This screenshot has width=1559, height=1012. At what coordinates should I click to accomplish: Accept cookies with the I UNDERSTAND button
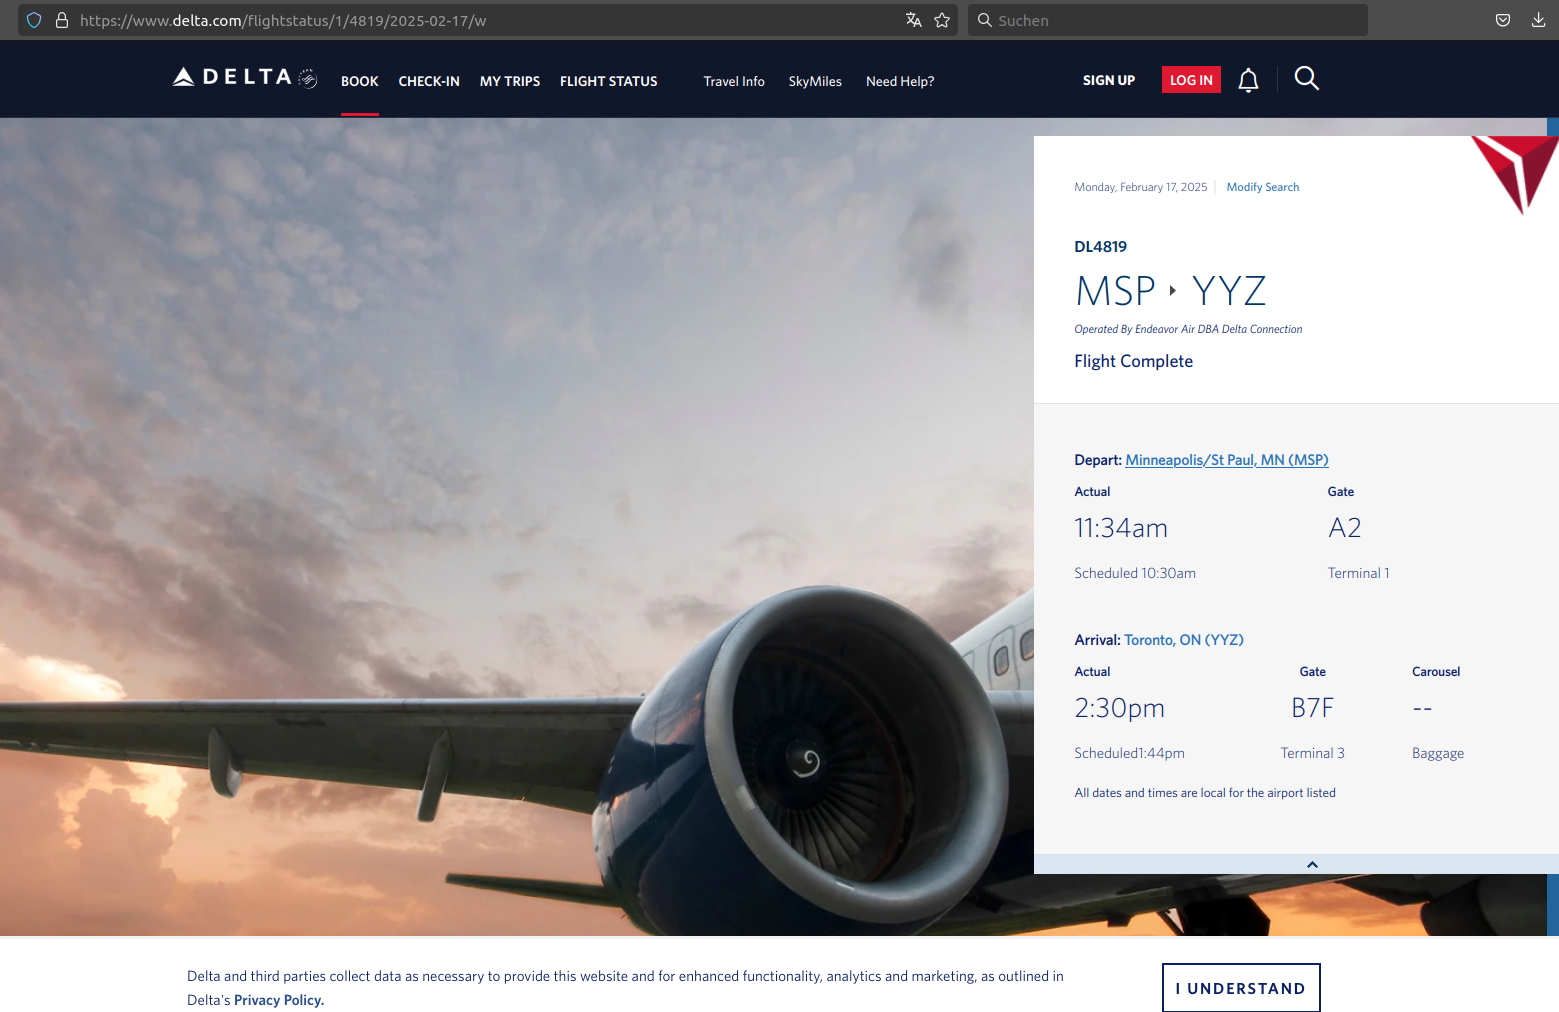(1241, 988)
